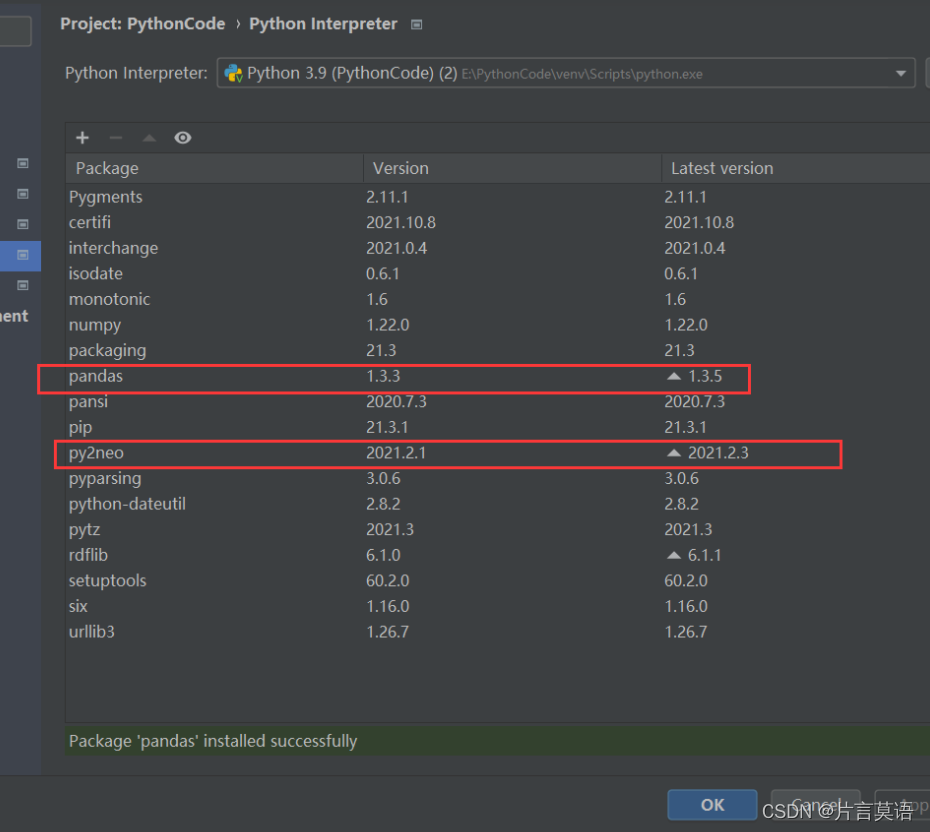Select the packaging package name
The height and width of the screenshot is (832, 930).
pos(107,350)
